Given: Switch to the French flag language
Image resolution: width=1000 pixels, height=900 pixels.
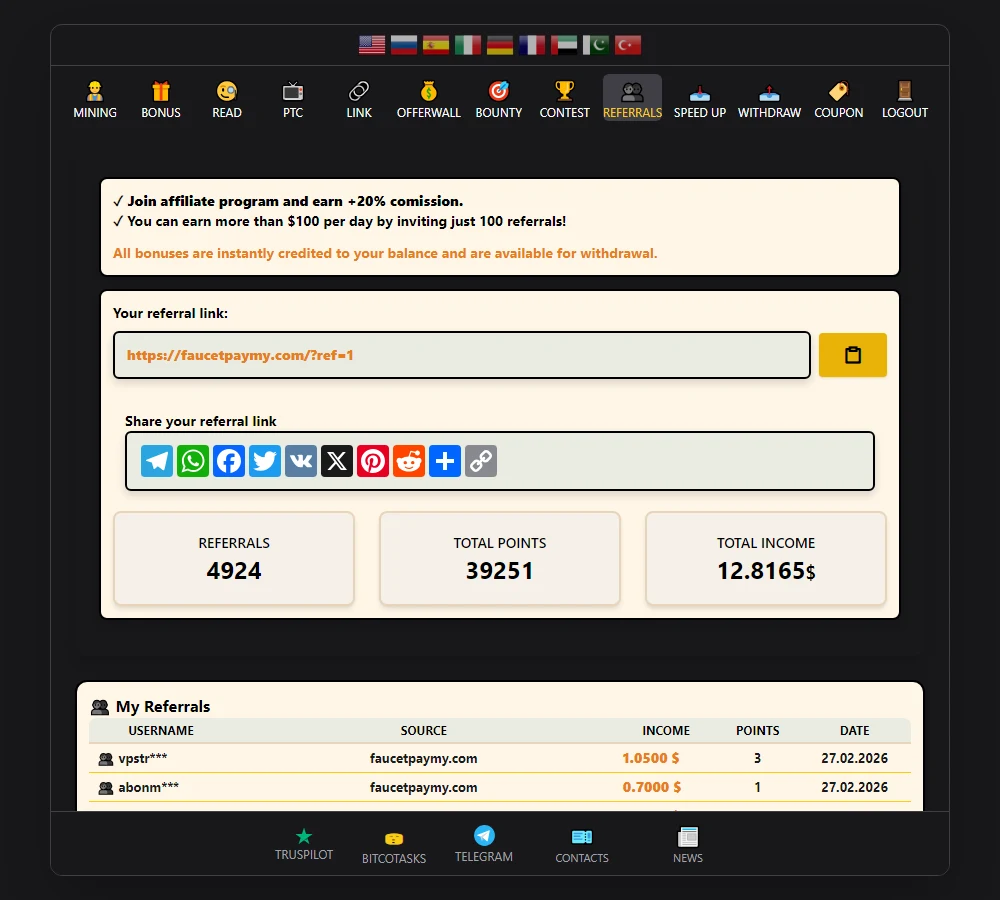Looking at the screenshot, I should pos(532,45).
